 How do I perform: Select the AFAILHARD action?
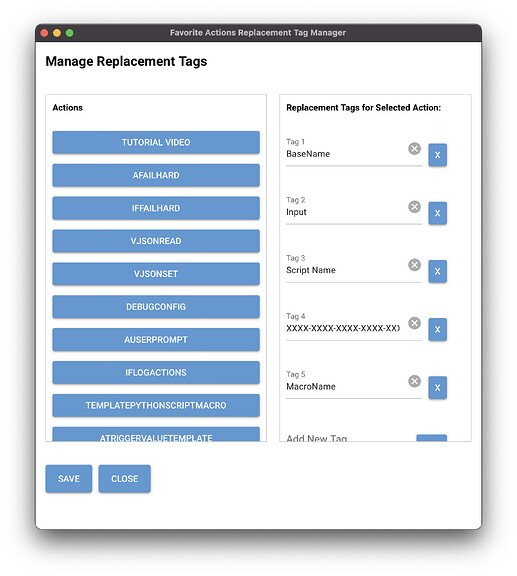coord(156,175)
